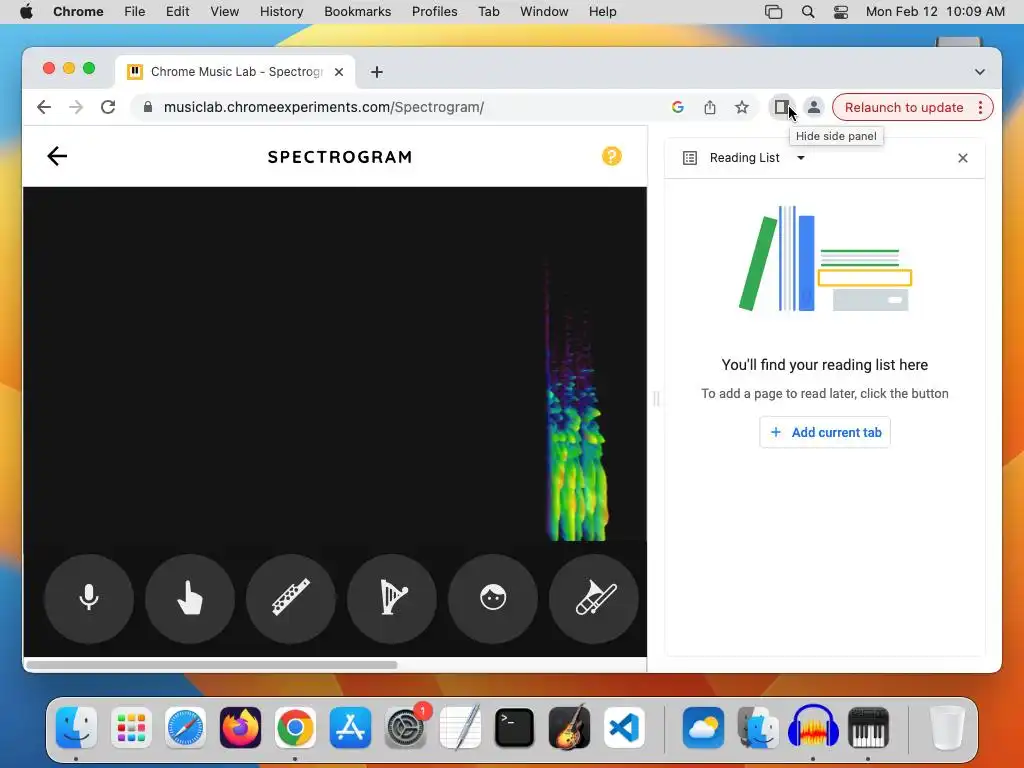
Task: Open the yellow help question mark
Action: coord(612,156)
